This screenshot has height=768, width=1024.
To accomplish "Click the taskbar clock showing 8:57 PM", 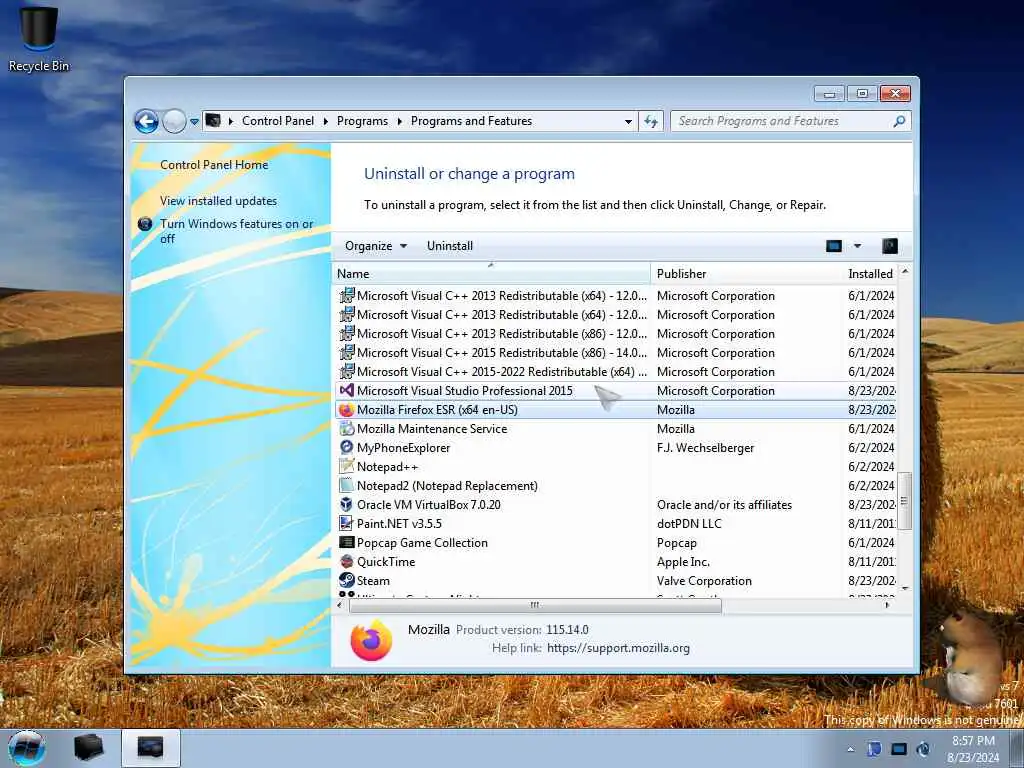I will pyautogui.click(x=973, y=749).
